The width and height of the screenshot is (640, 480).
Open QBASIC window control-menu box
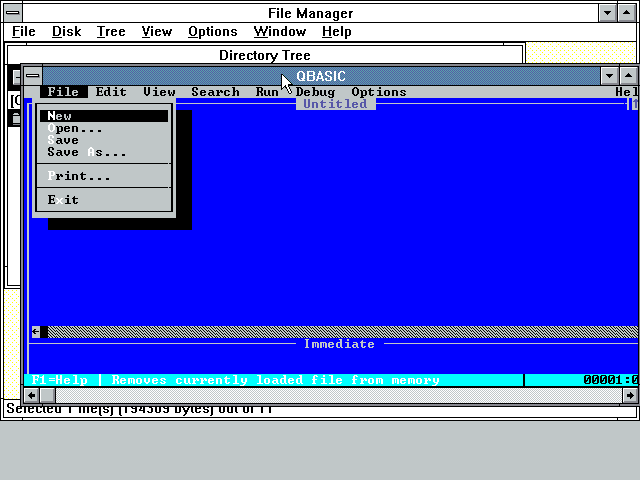(x=33, y=76)
